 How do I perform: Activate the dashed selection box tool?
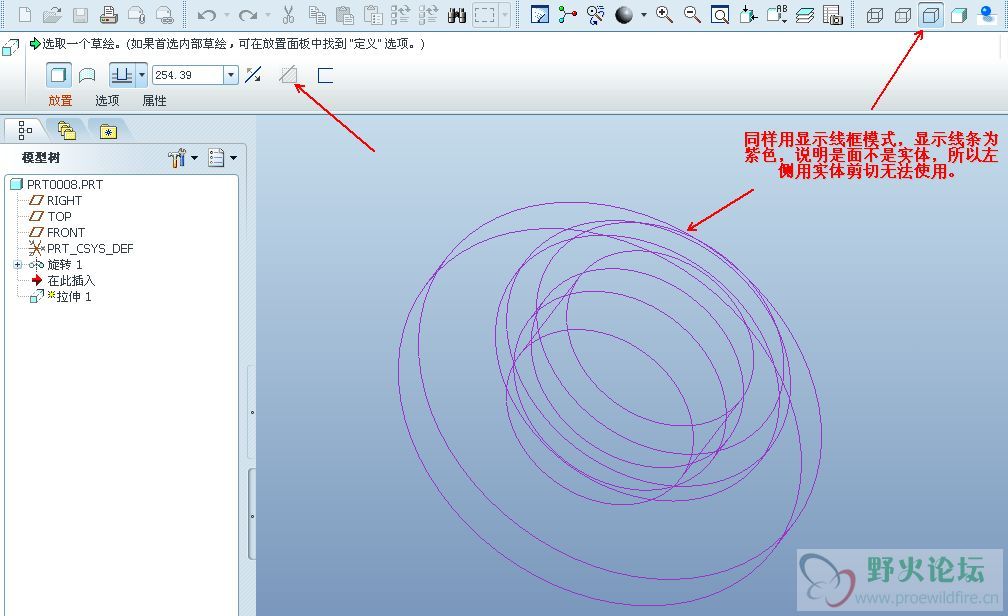click(485, 14)
